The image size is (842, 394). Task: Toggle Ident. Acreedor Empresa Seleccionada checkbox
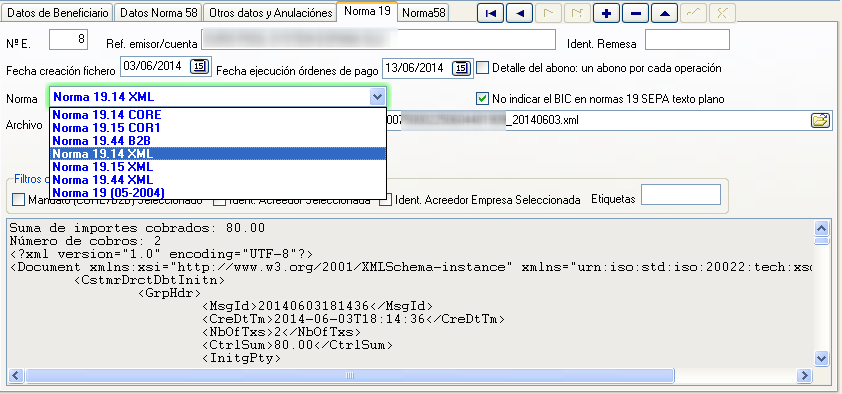click(x=385, y=200)
